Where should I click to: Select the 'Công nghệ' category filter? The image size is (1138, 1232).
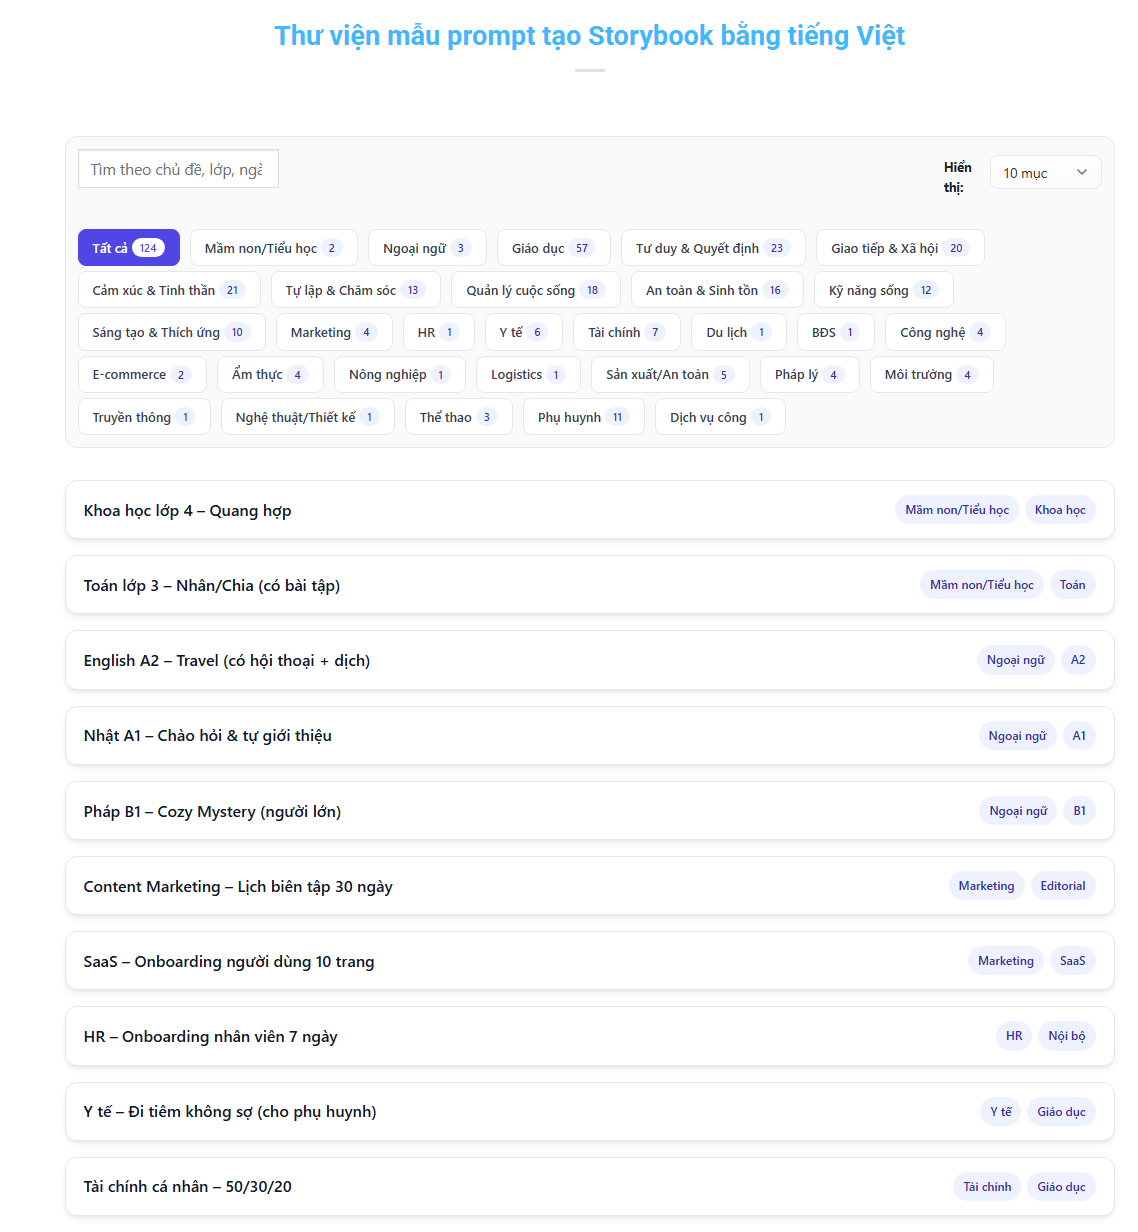click(944, 332)
